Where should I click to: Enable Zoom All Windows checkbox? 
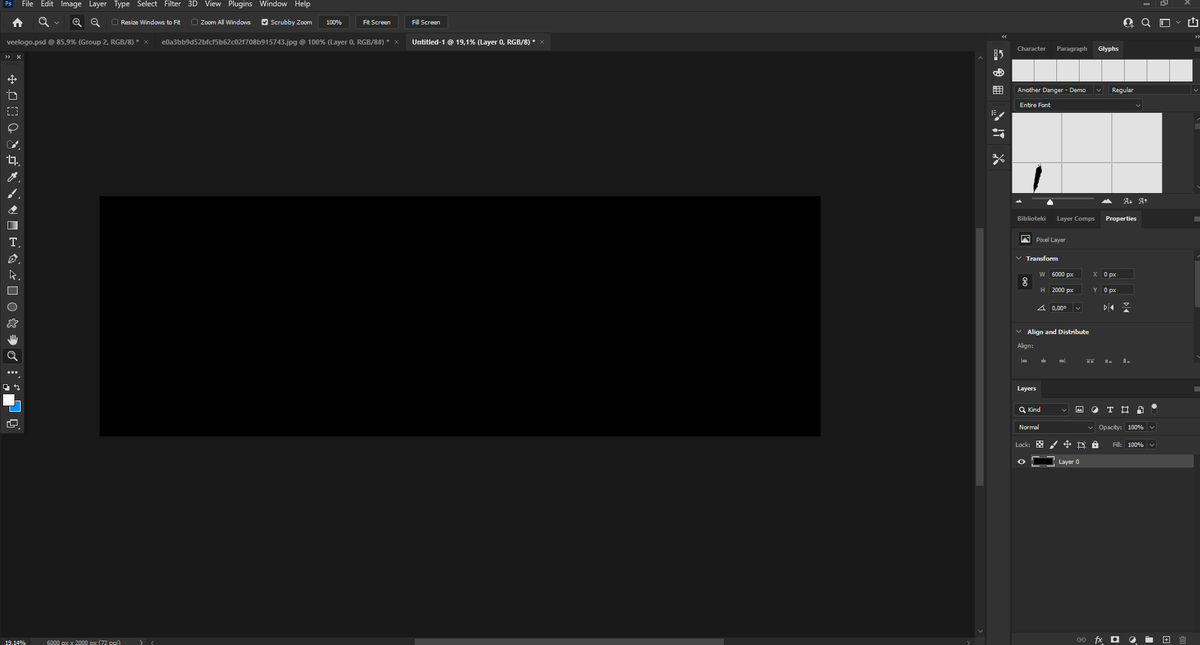195,22
